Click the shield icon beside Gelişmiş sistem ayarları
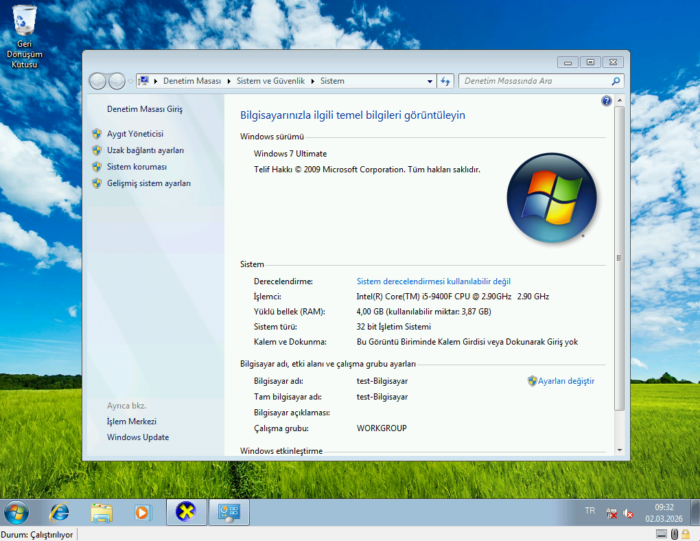The width and height of the screenshot is (700, 541). 97,183
